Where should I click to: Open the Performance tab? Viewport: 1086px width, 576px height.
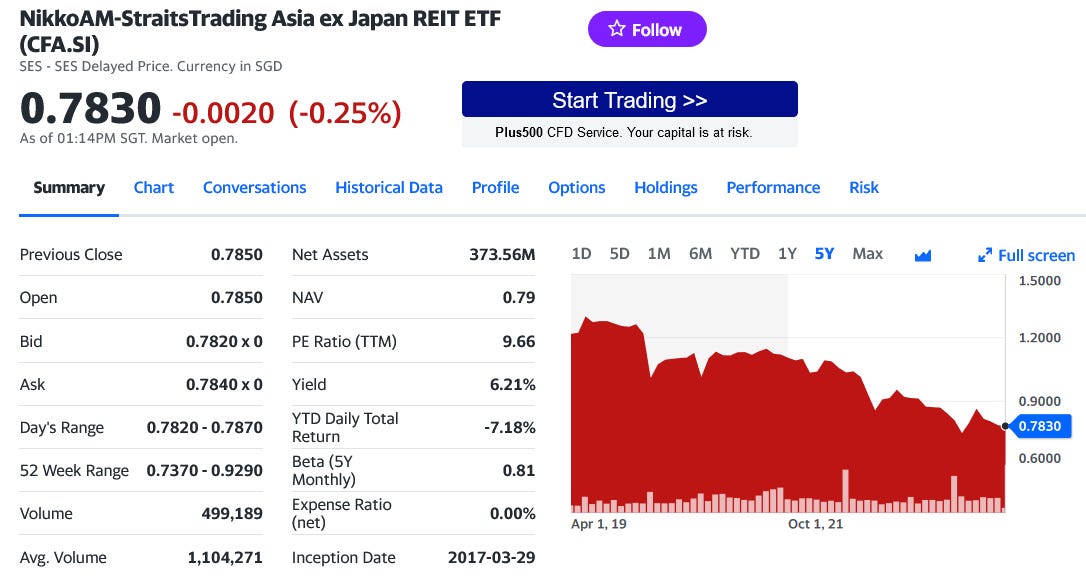click(773, 187)
